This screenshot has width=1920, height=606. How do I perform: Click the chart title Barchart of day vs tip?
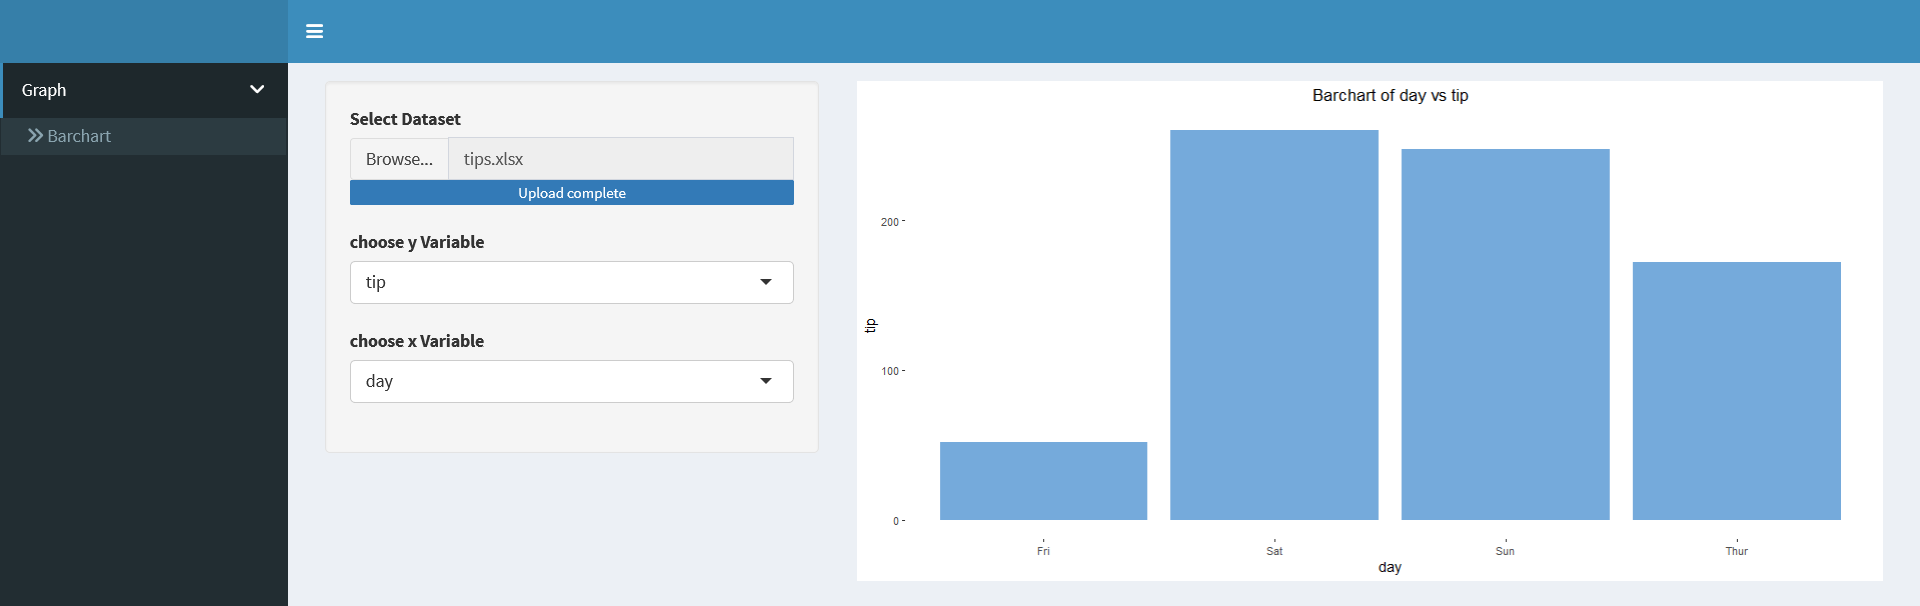[1389, 95]
